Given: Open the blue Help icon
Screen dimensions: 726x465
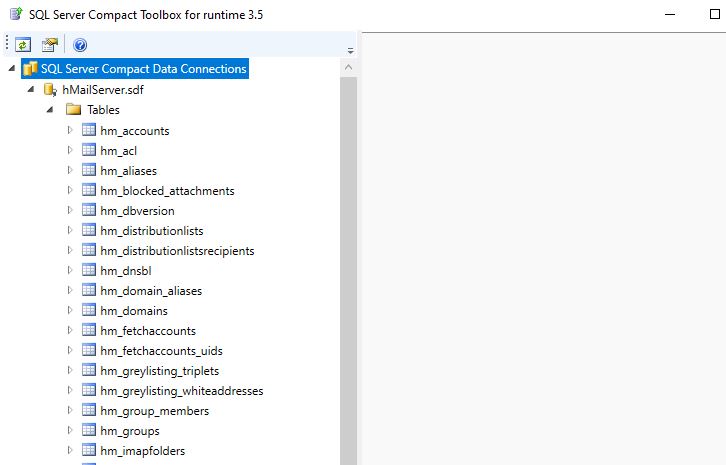Looking at the screenshot, I should click(x=80, y=45).
